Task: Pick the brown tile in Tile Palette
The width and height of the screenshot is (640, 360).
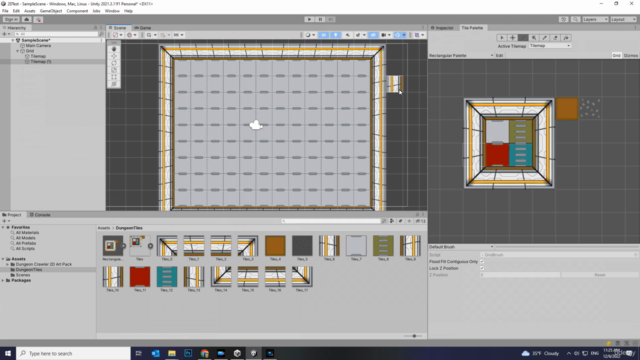Action: click(x=567, y=109)
